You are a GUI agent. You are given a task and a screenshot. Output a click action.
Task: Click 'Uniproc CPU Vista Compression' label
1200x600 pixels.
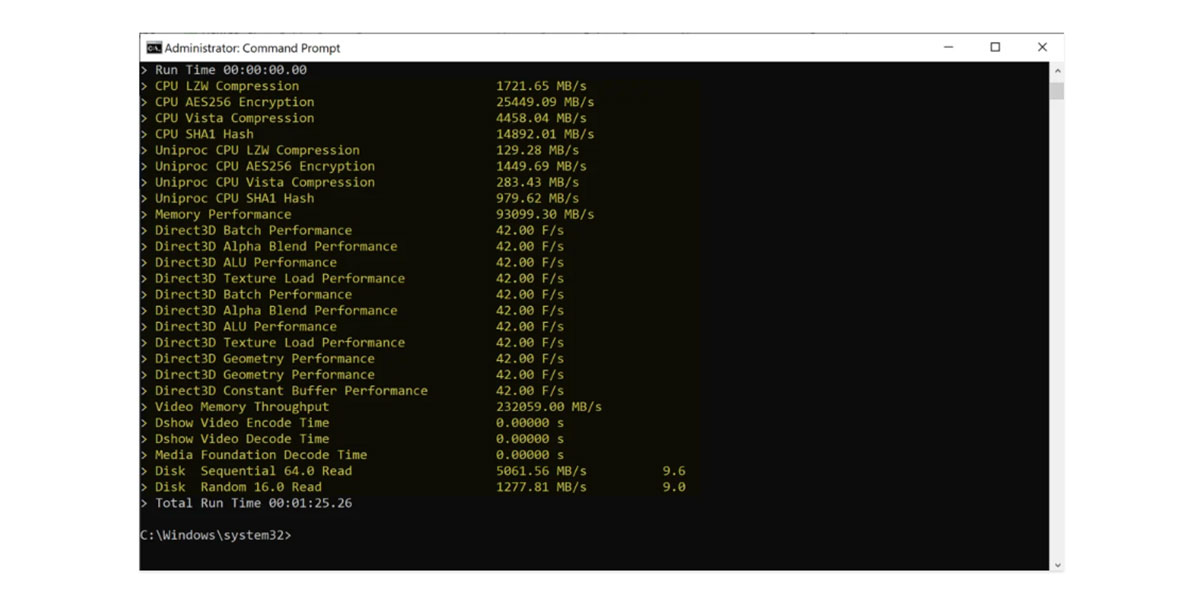(265, 182)
